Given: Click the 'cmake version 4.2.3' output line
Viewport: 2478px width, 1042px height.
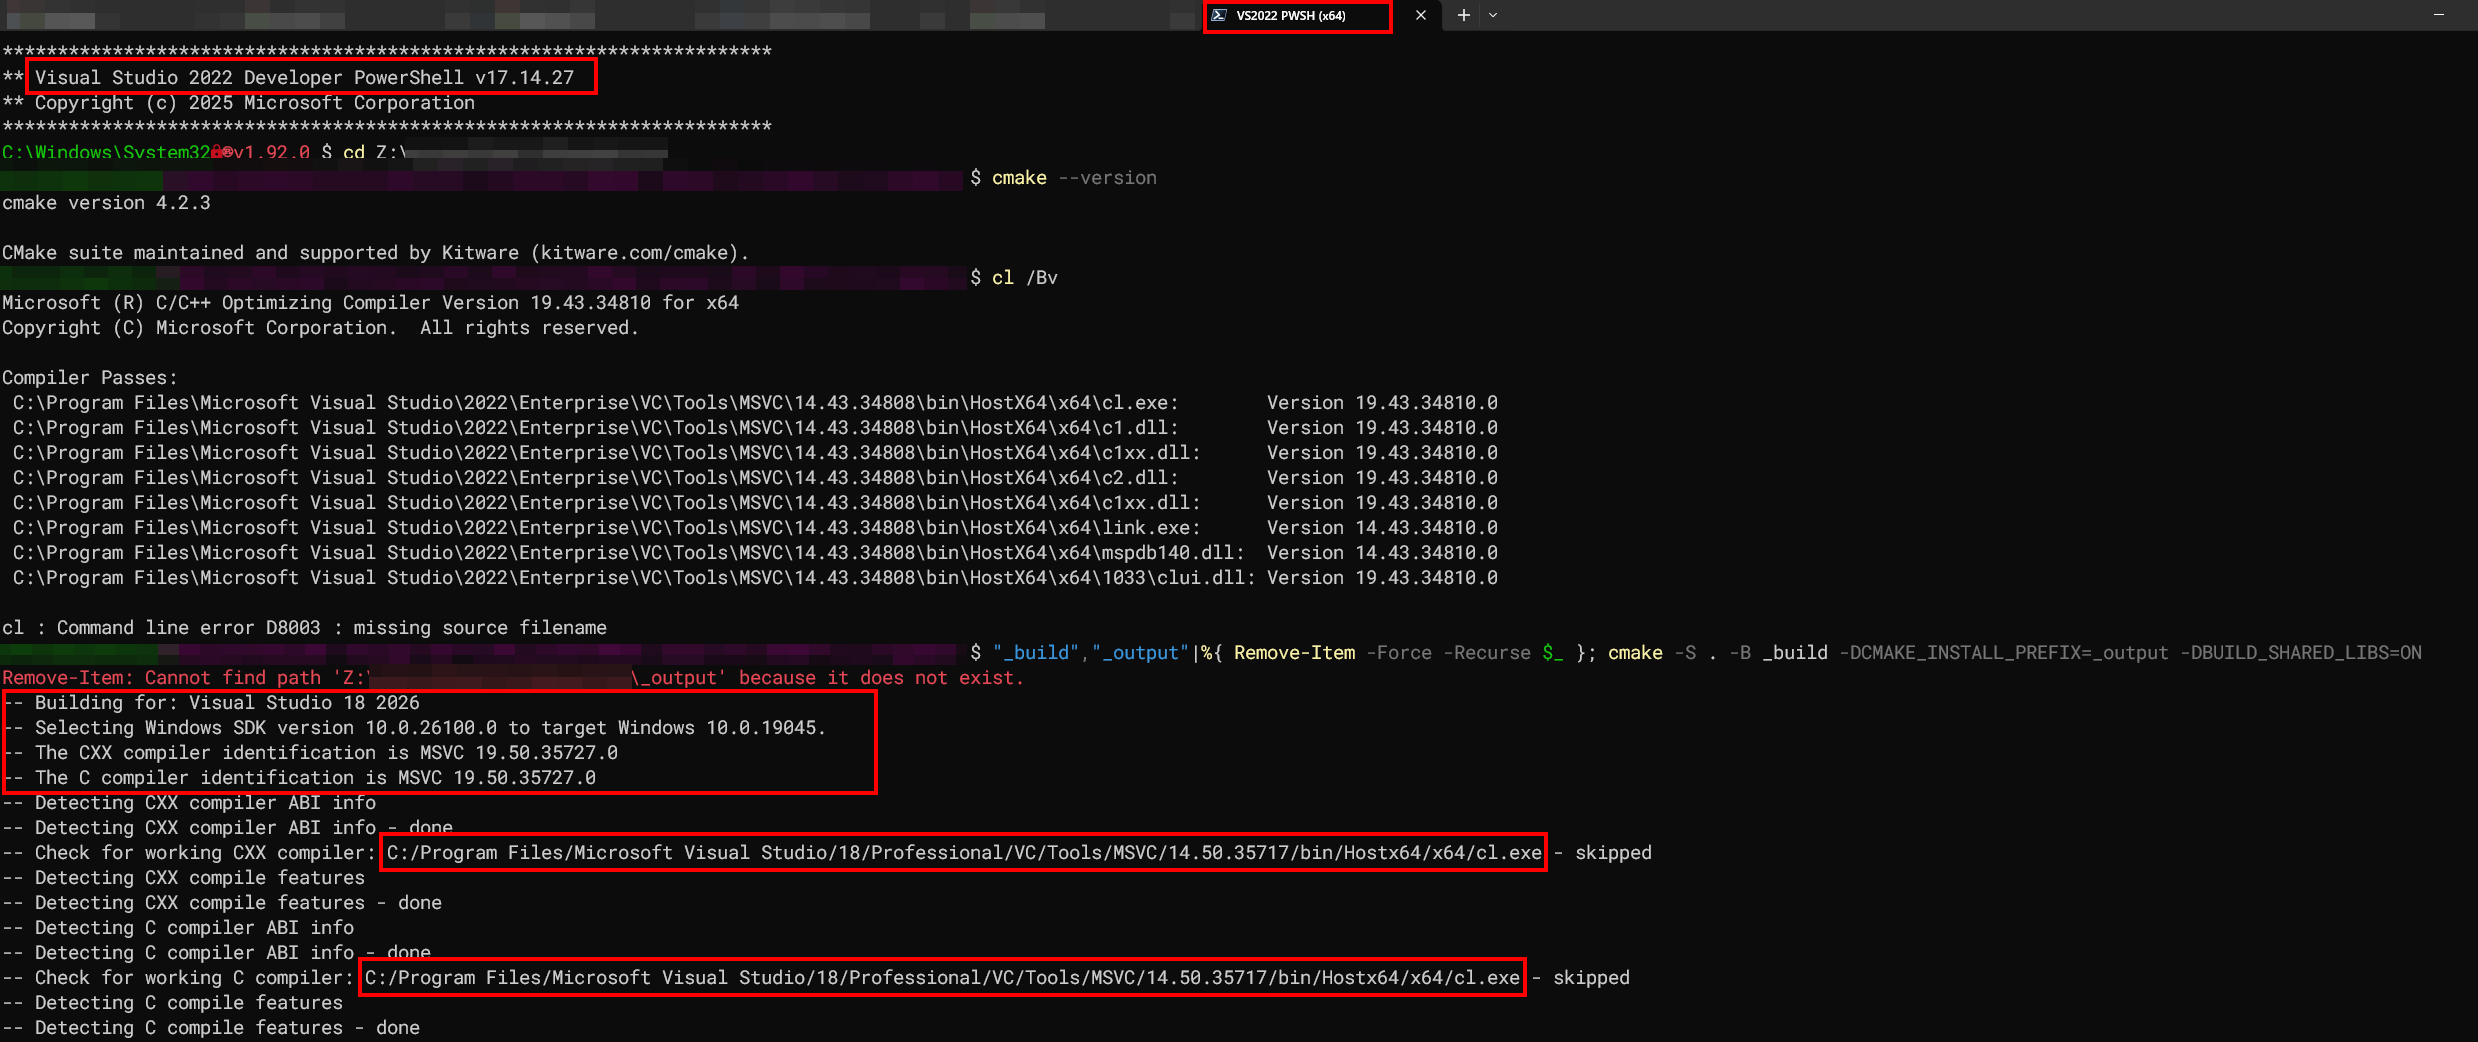Looking at the screenshot, I should pos(106,203).
